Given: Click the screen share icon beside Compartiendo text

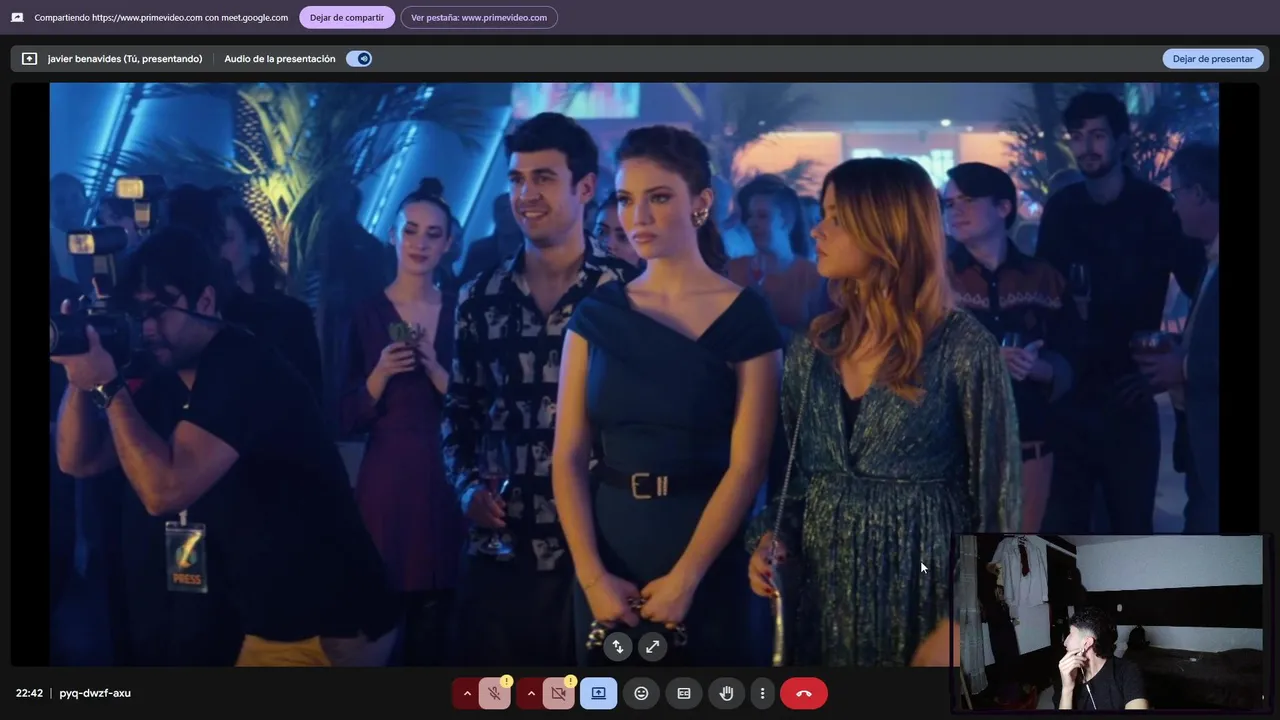Looking at the screenshot, I should [17, 17].
